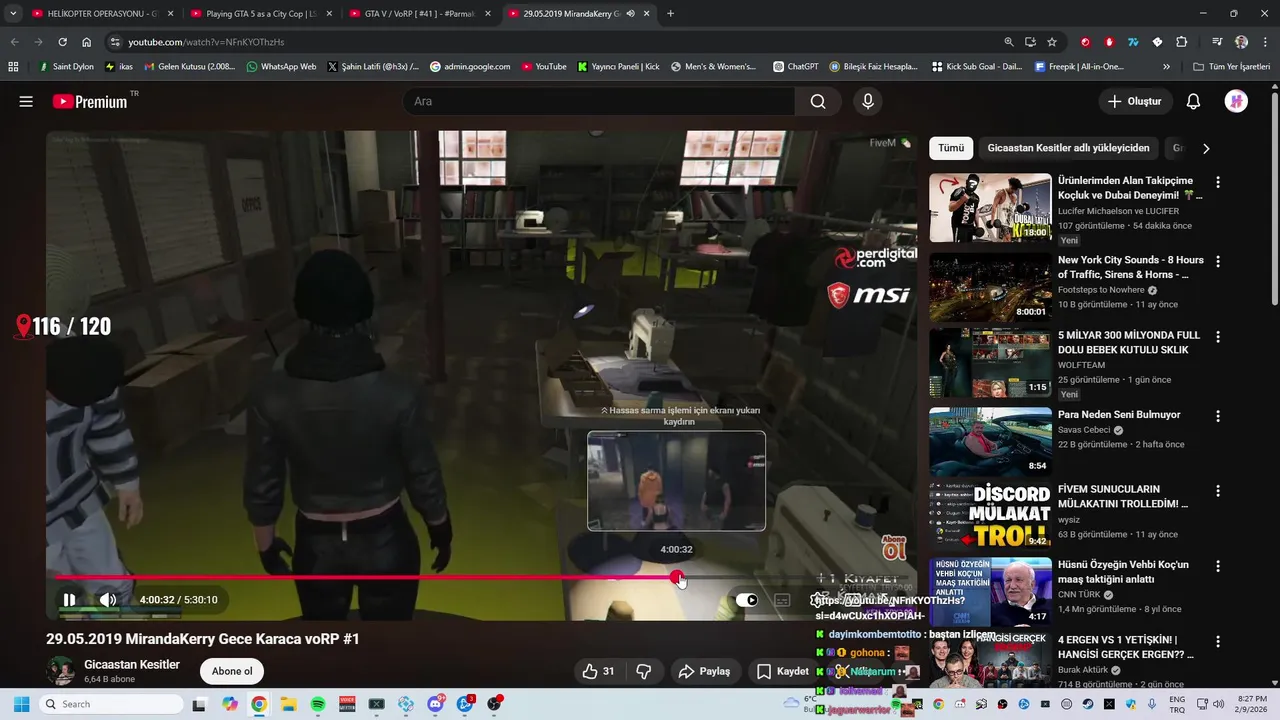Open a new browser tab
The width and height of the screenshot is (1280, 720).
pos(670,14)
